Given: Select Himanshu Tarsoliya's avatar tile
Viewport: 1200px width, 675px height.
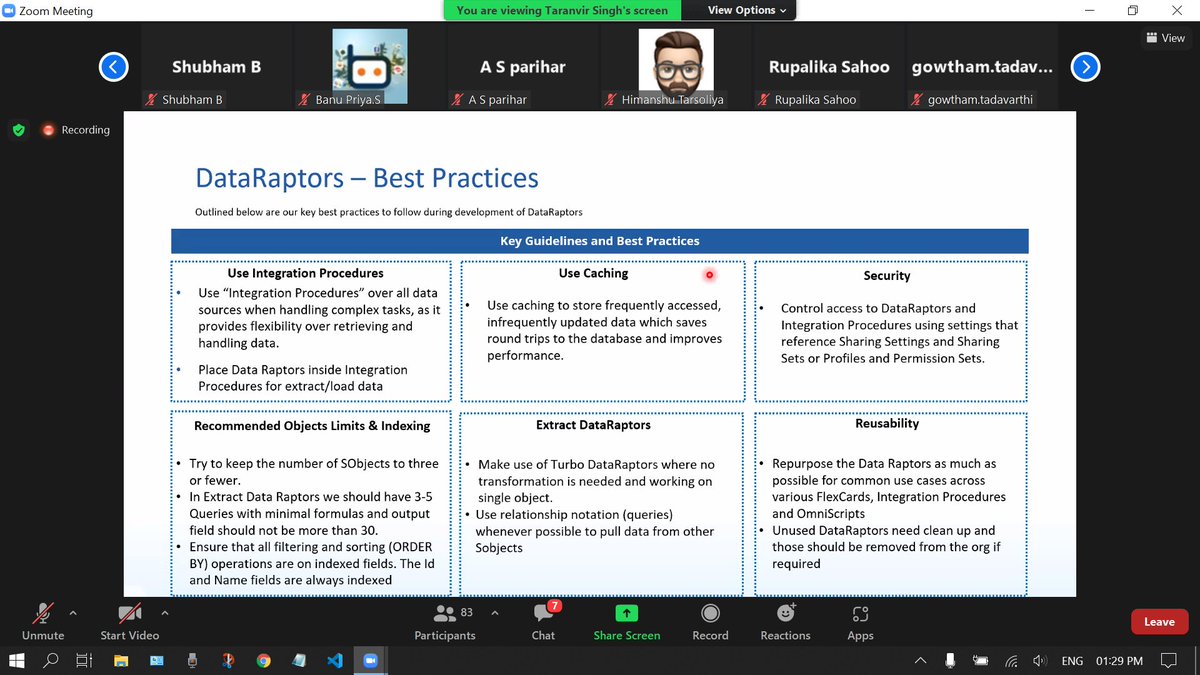Looking at the screenshot, I should point(676,67).
